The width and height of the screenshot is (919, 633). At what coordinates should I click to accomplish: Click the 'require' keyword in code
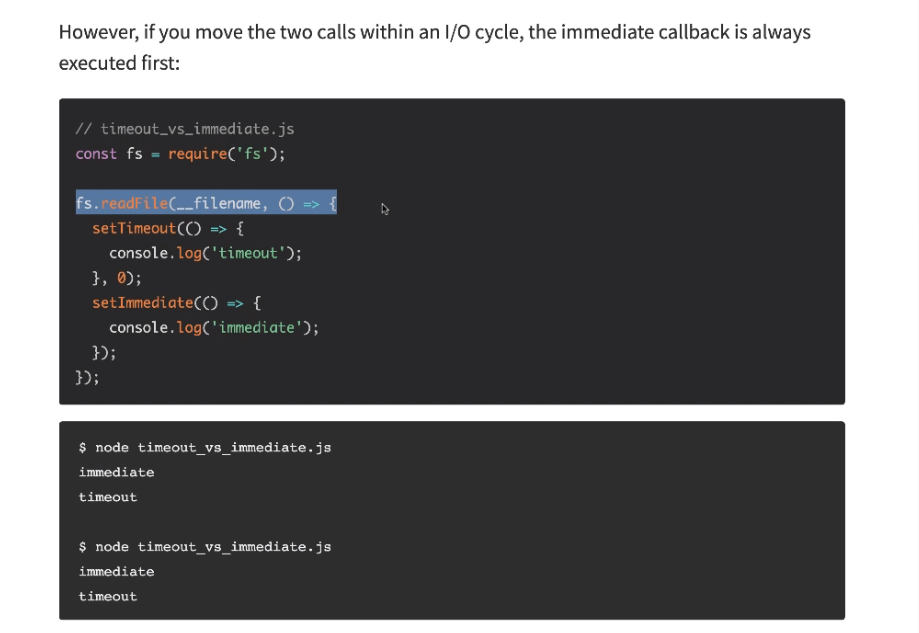click(198, 154)
